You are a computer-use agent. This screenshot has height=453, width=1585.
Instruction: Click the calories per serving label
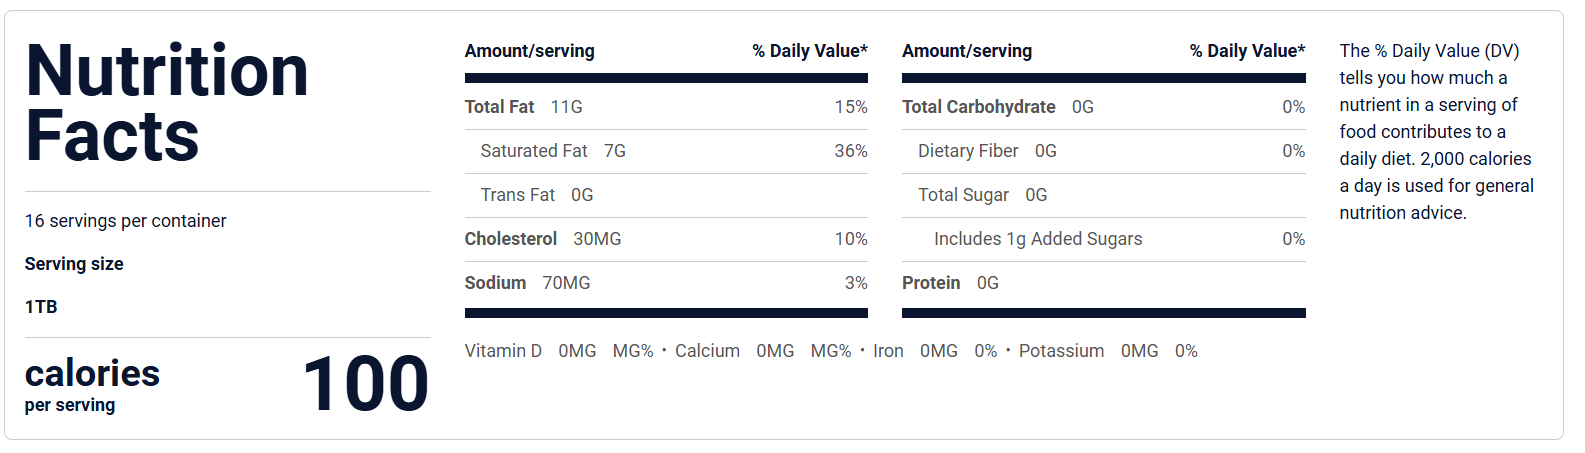click(x=92, y=384)
